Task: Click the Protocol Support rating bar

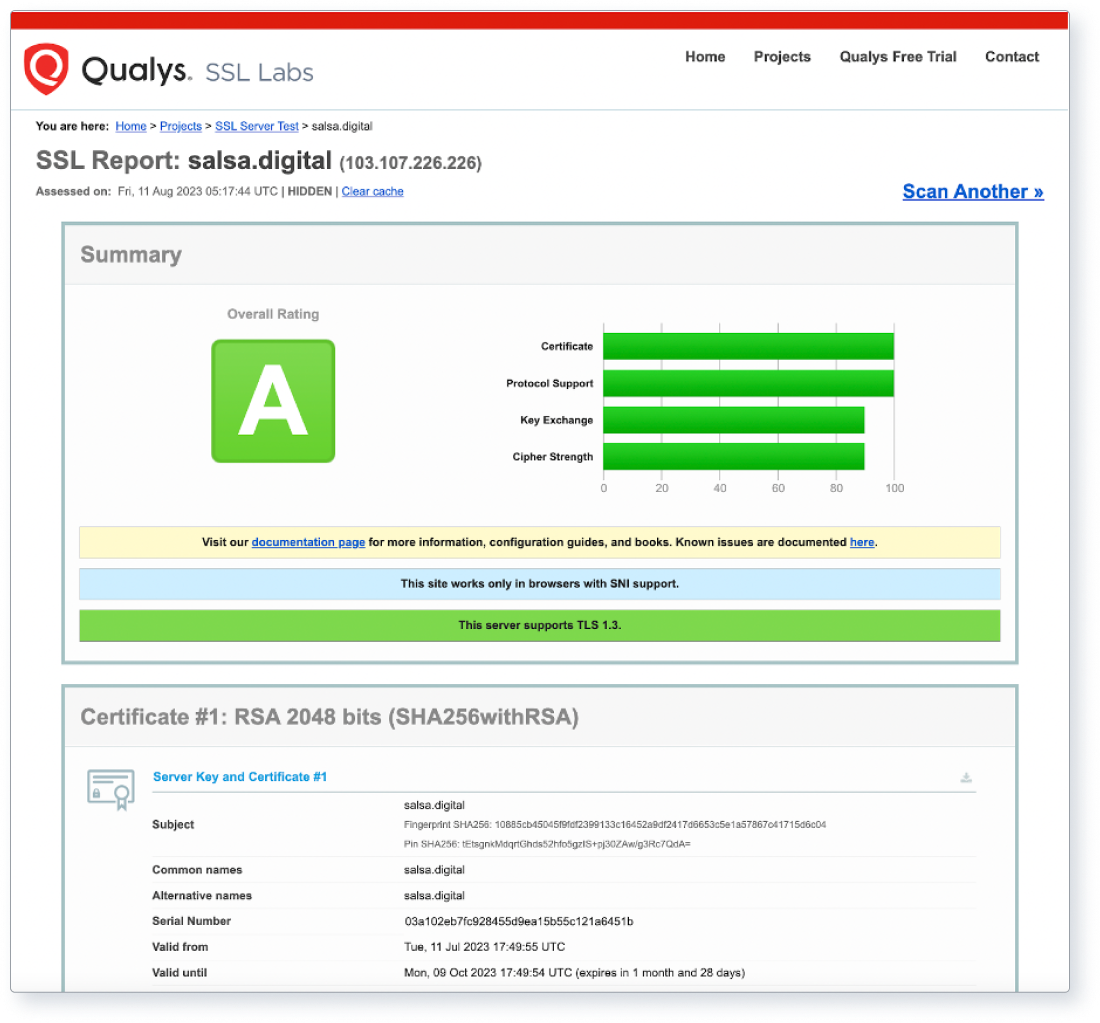Action: (x=745, y=383)
